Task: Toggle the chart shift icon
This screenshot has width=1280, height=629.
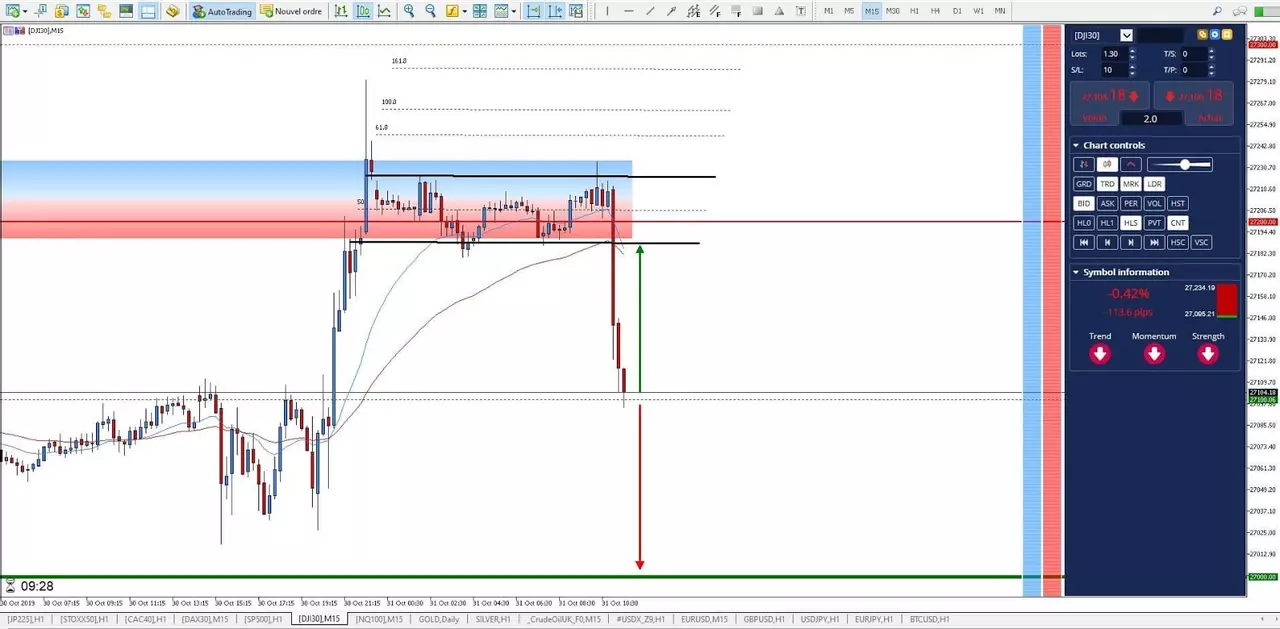Action: coord(554,11)
